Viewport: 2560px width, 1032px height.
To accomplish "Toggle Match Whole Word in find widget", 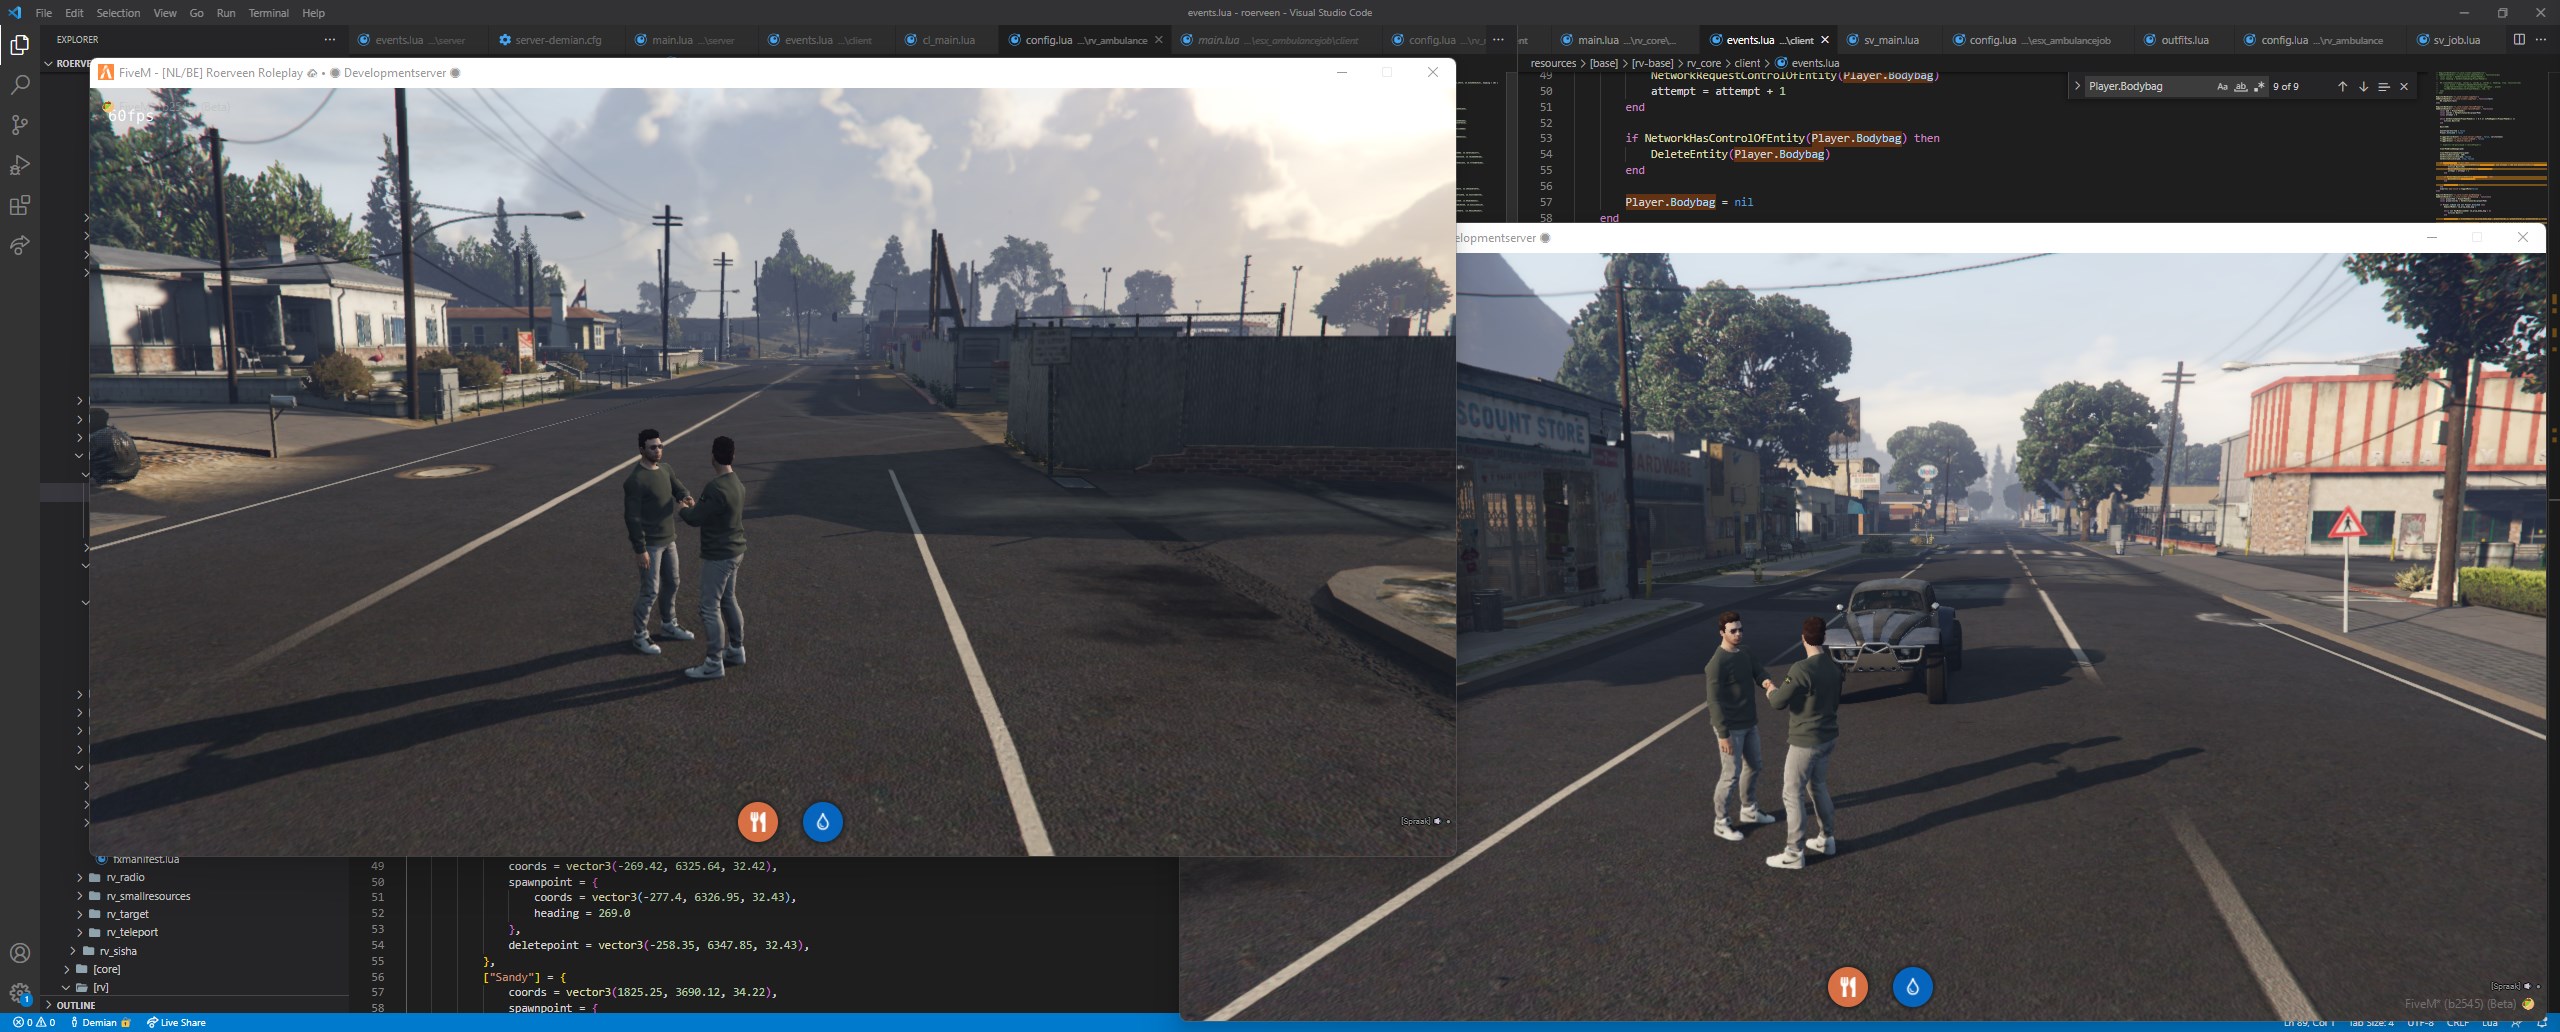I will 2240,87.
